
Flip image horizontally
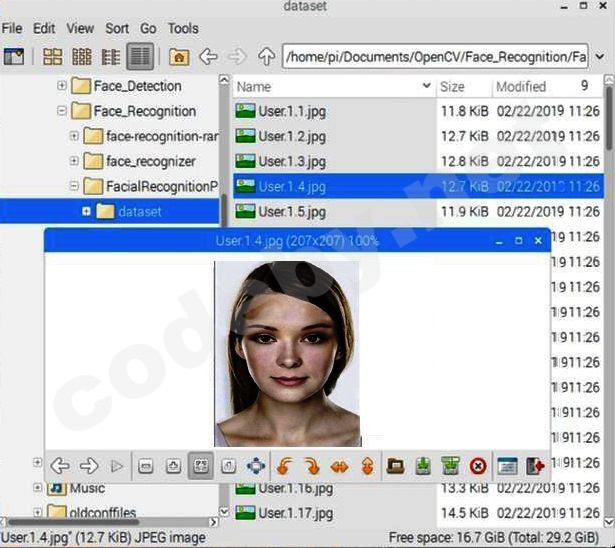click(339, 467)
